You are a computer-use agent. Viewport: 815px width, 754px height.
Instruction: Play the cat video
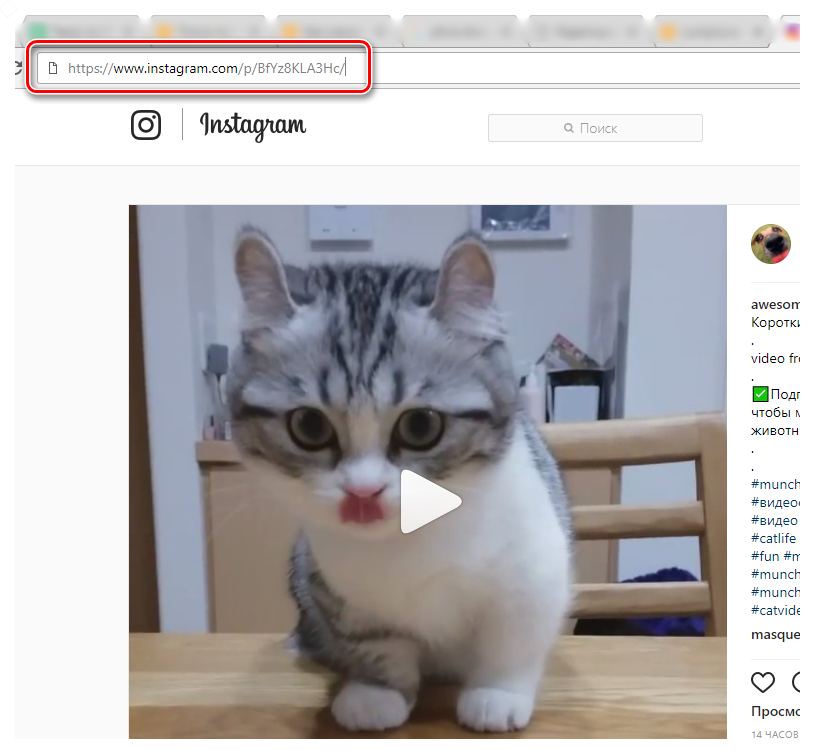(x=430, y=501)
